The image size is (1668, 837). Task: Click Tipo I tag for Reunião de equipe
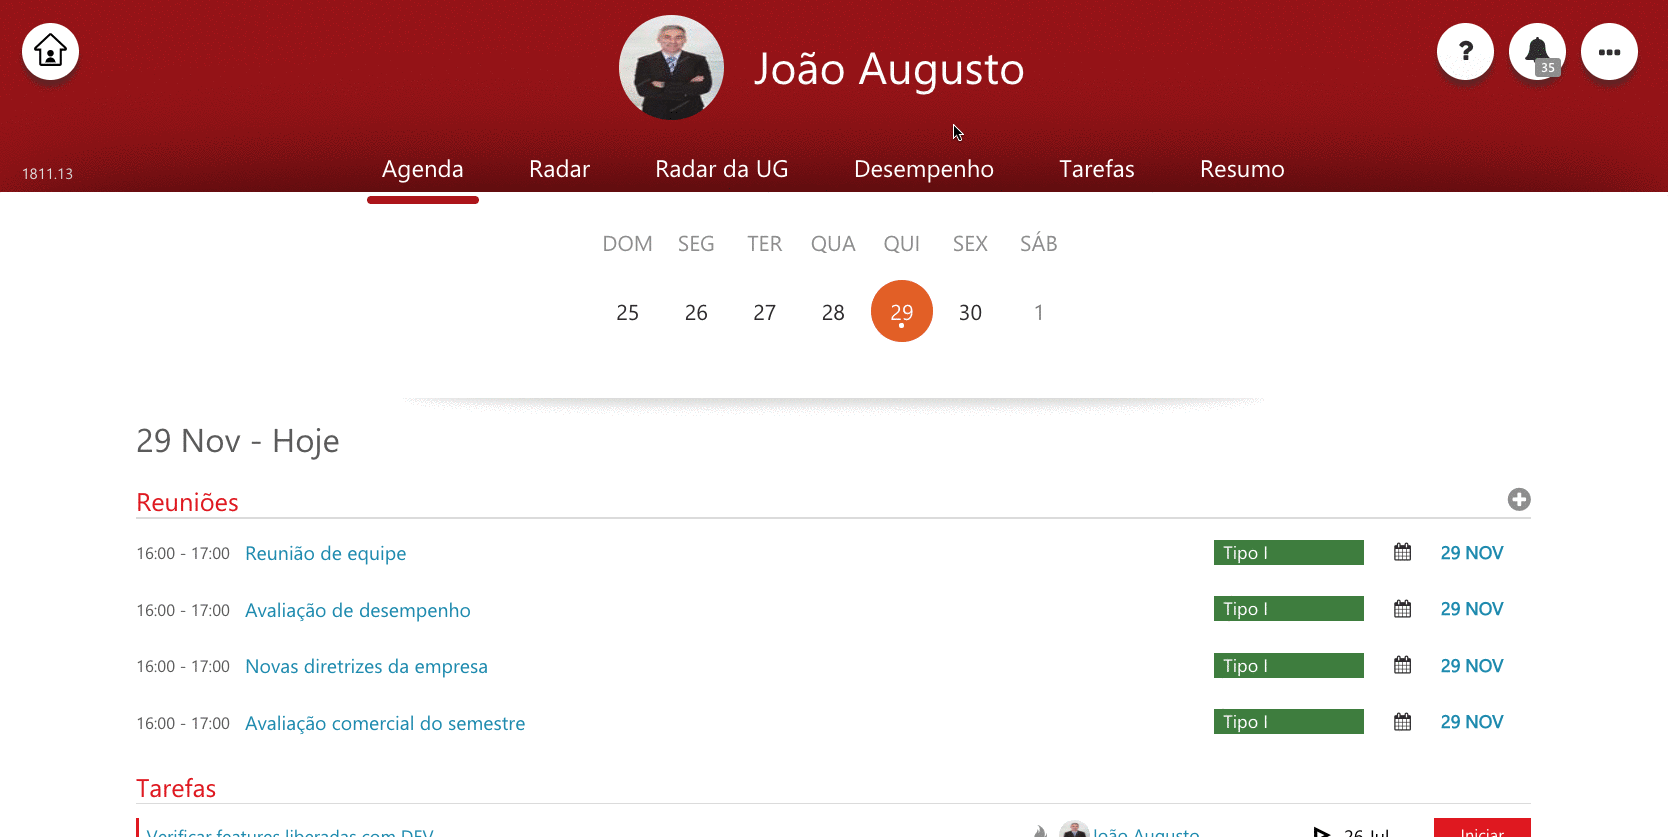point(1289,553)
